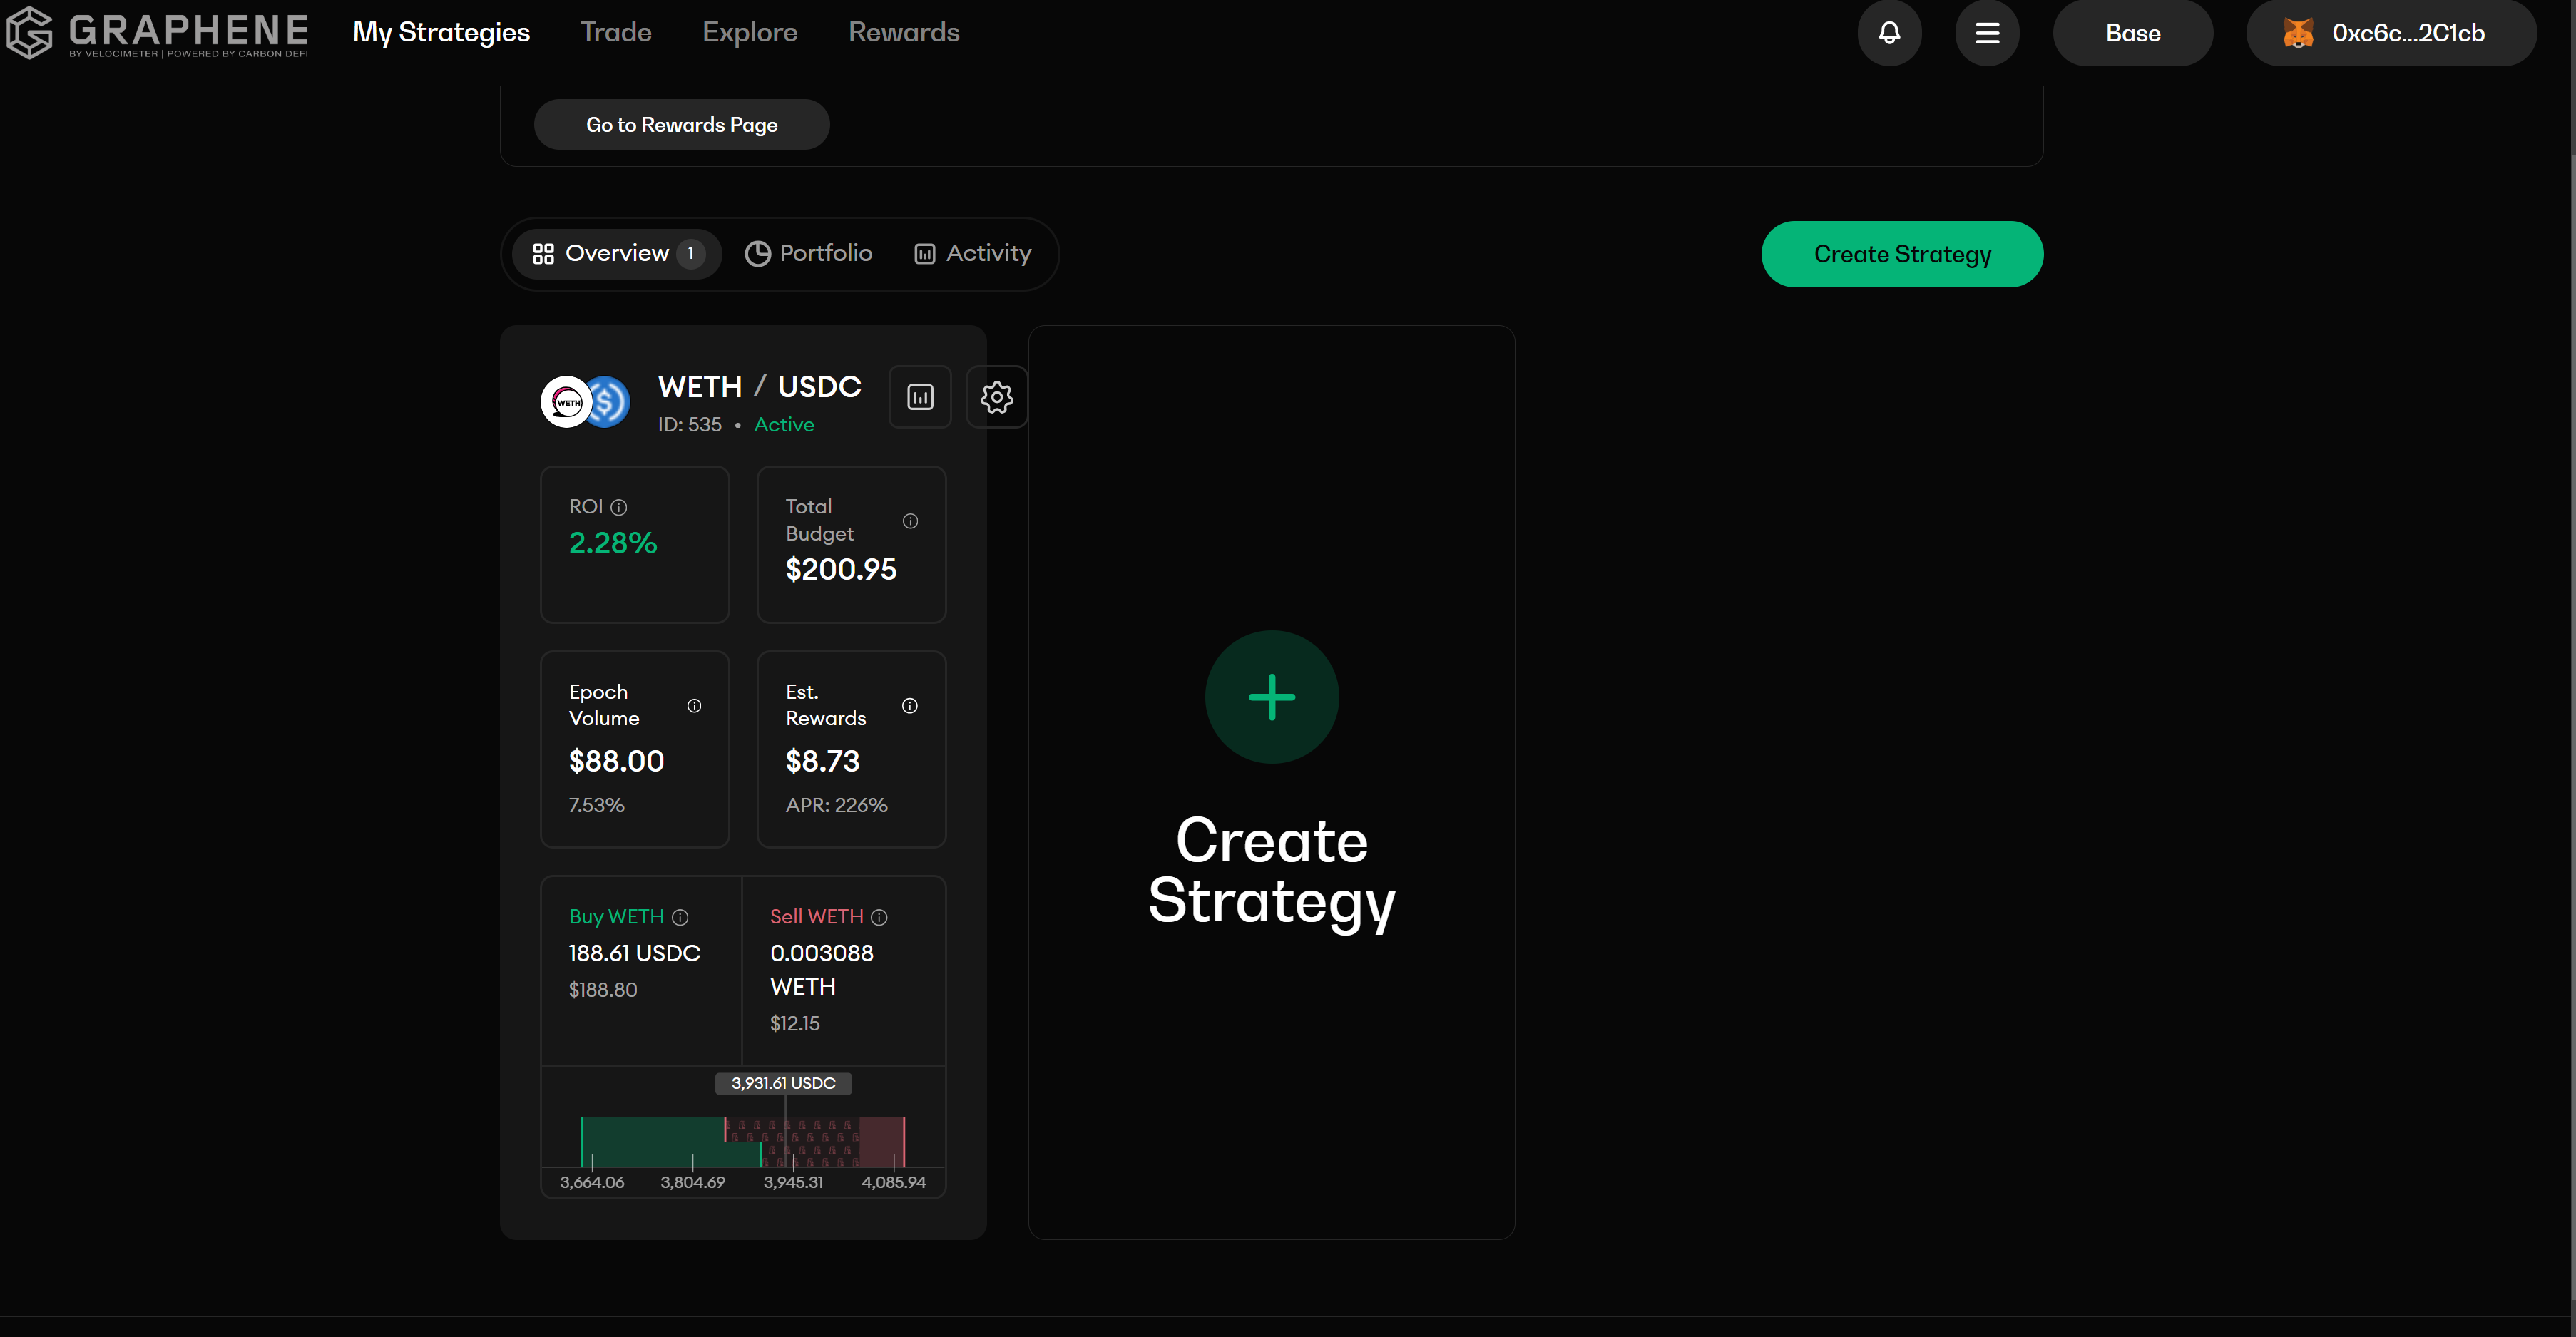
Task: Click Sell WETH info icon
Action: click(x=879, y=917)
